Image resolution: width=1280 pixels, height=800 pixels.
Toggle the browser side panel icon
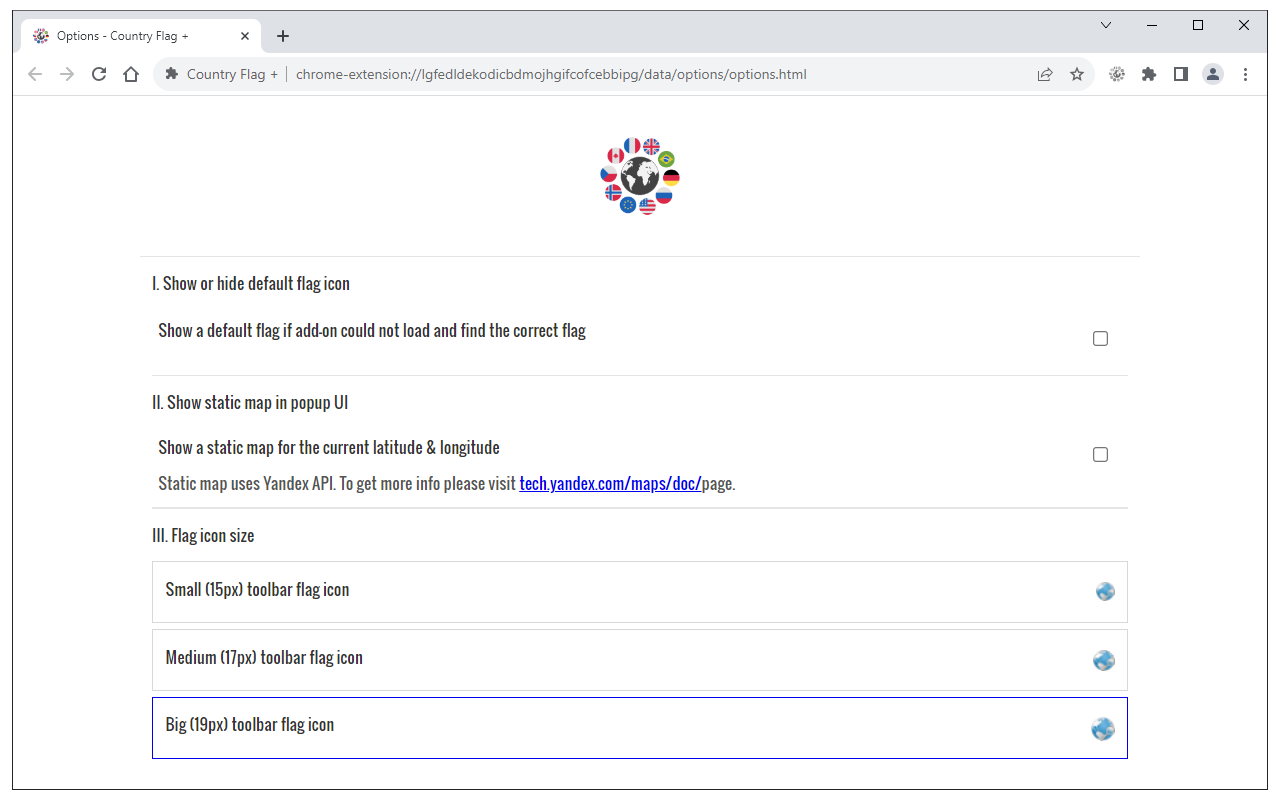tap(1181, 74)
